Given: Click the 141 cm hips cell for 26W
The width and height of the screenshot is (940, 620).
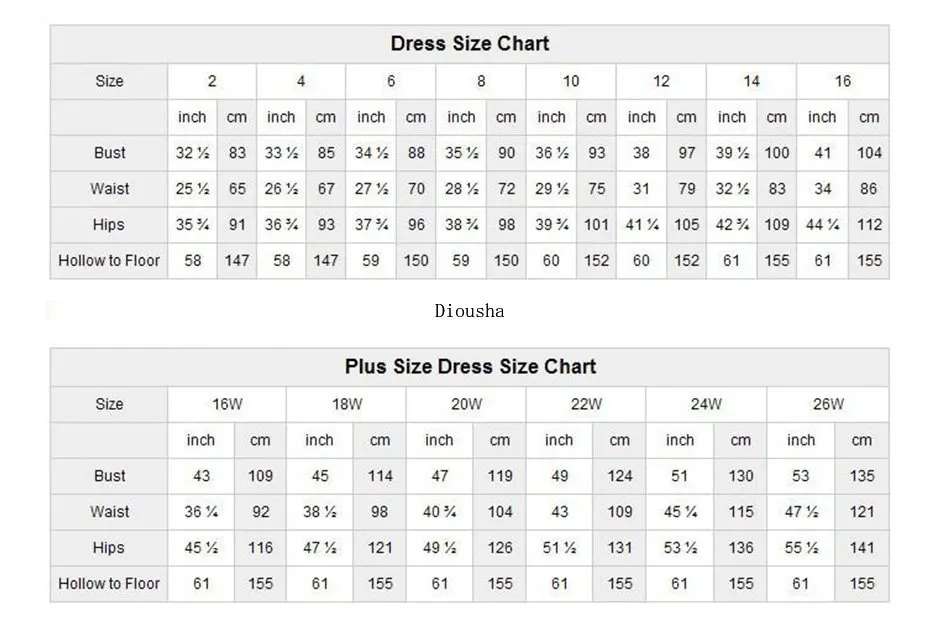Looking at the screenshot, I should tap(861, 548).
